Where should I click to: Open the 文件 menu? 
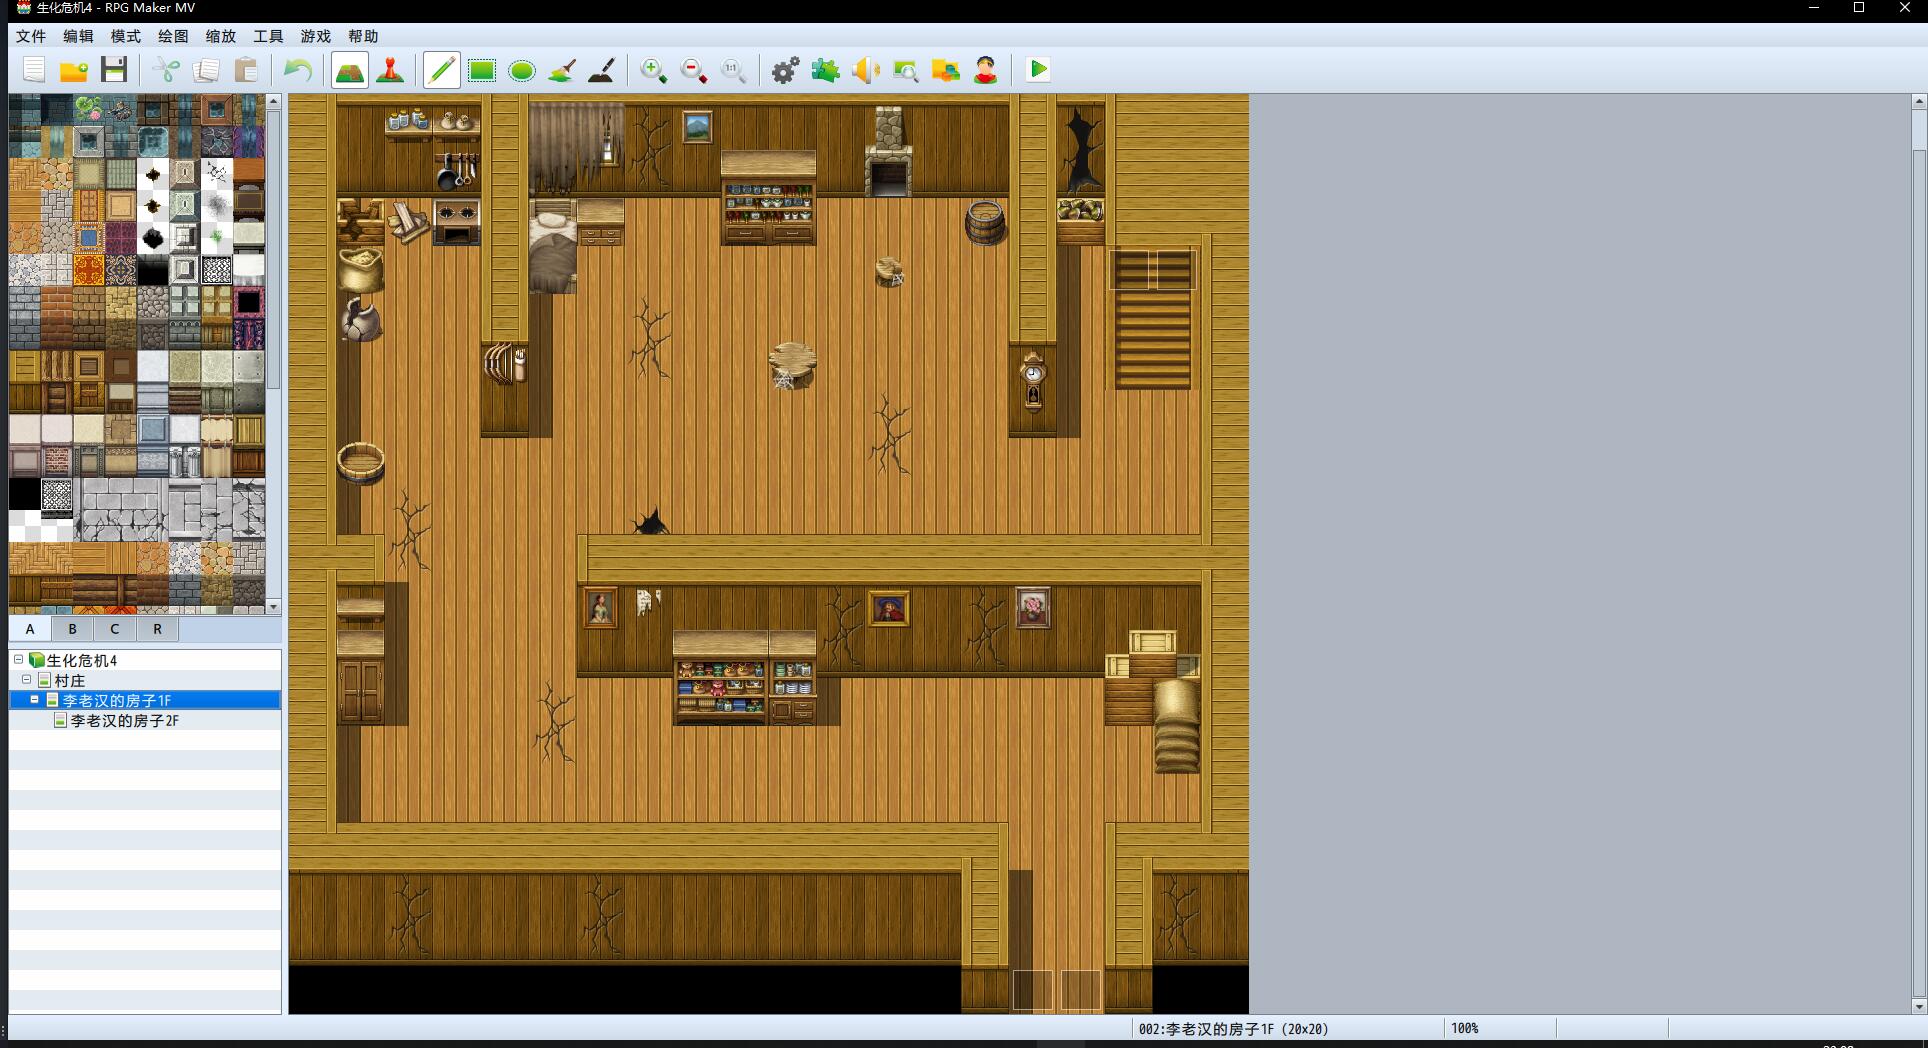31,36
